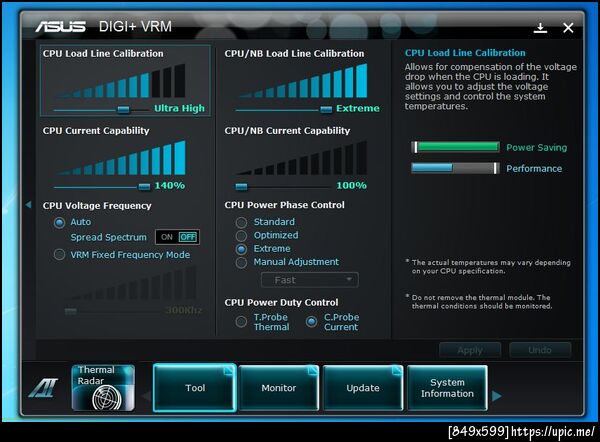
Task: Click the '100%' value
Action: [351, 186]
